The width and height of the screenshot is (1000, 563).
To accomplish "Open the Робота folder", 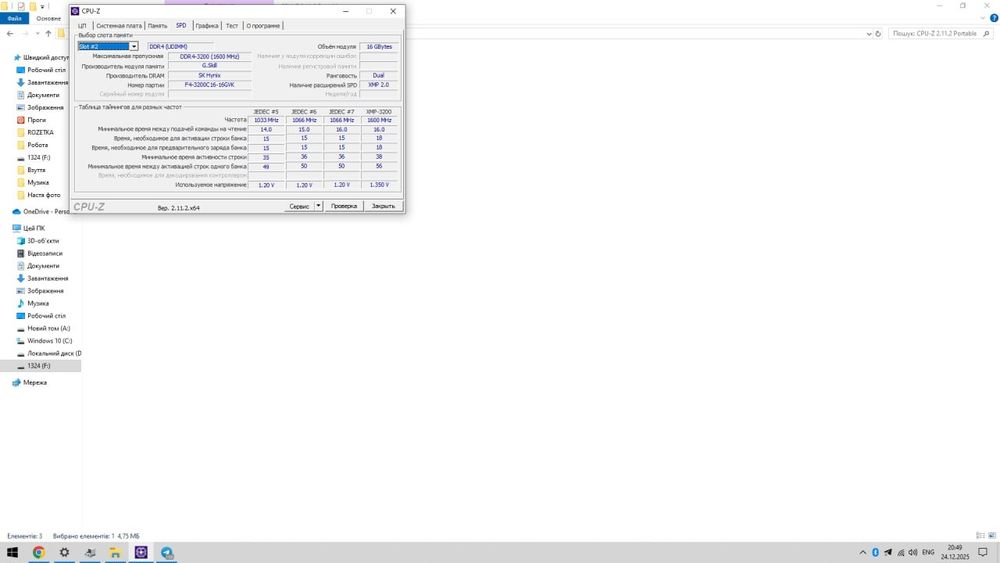I will click(x=38, y=145).
